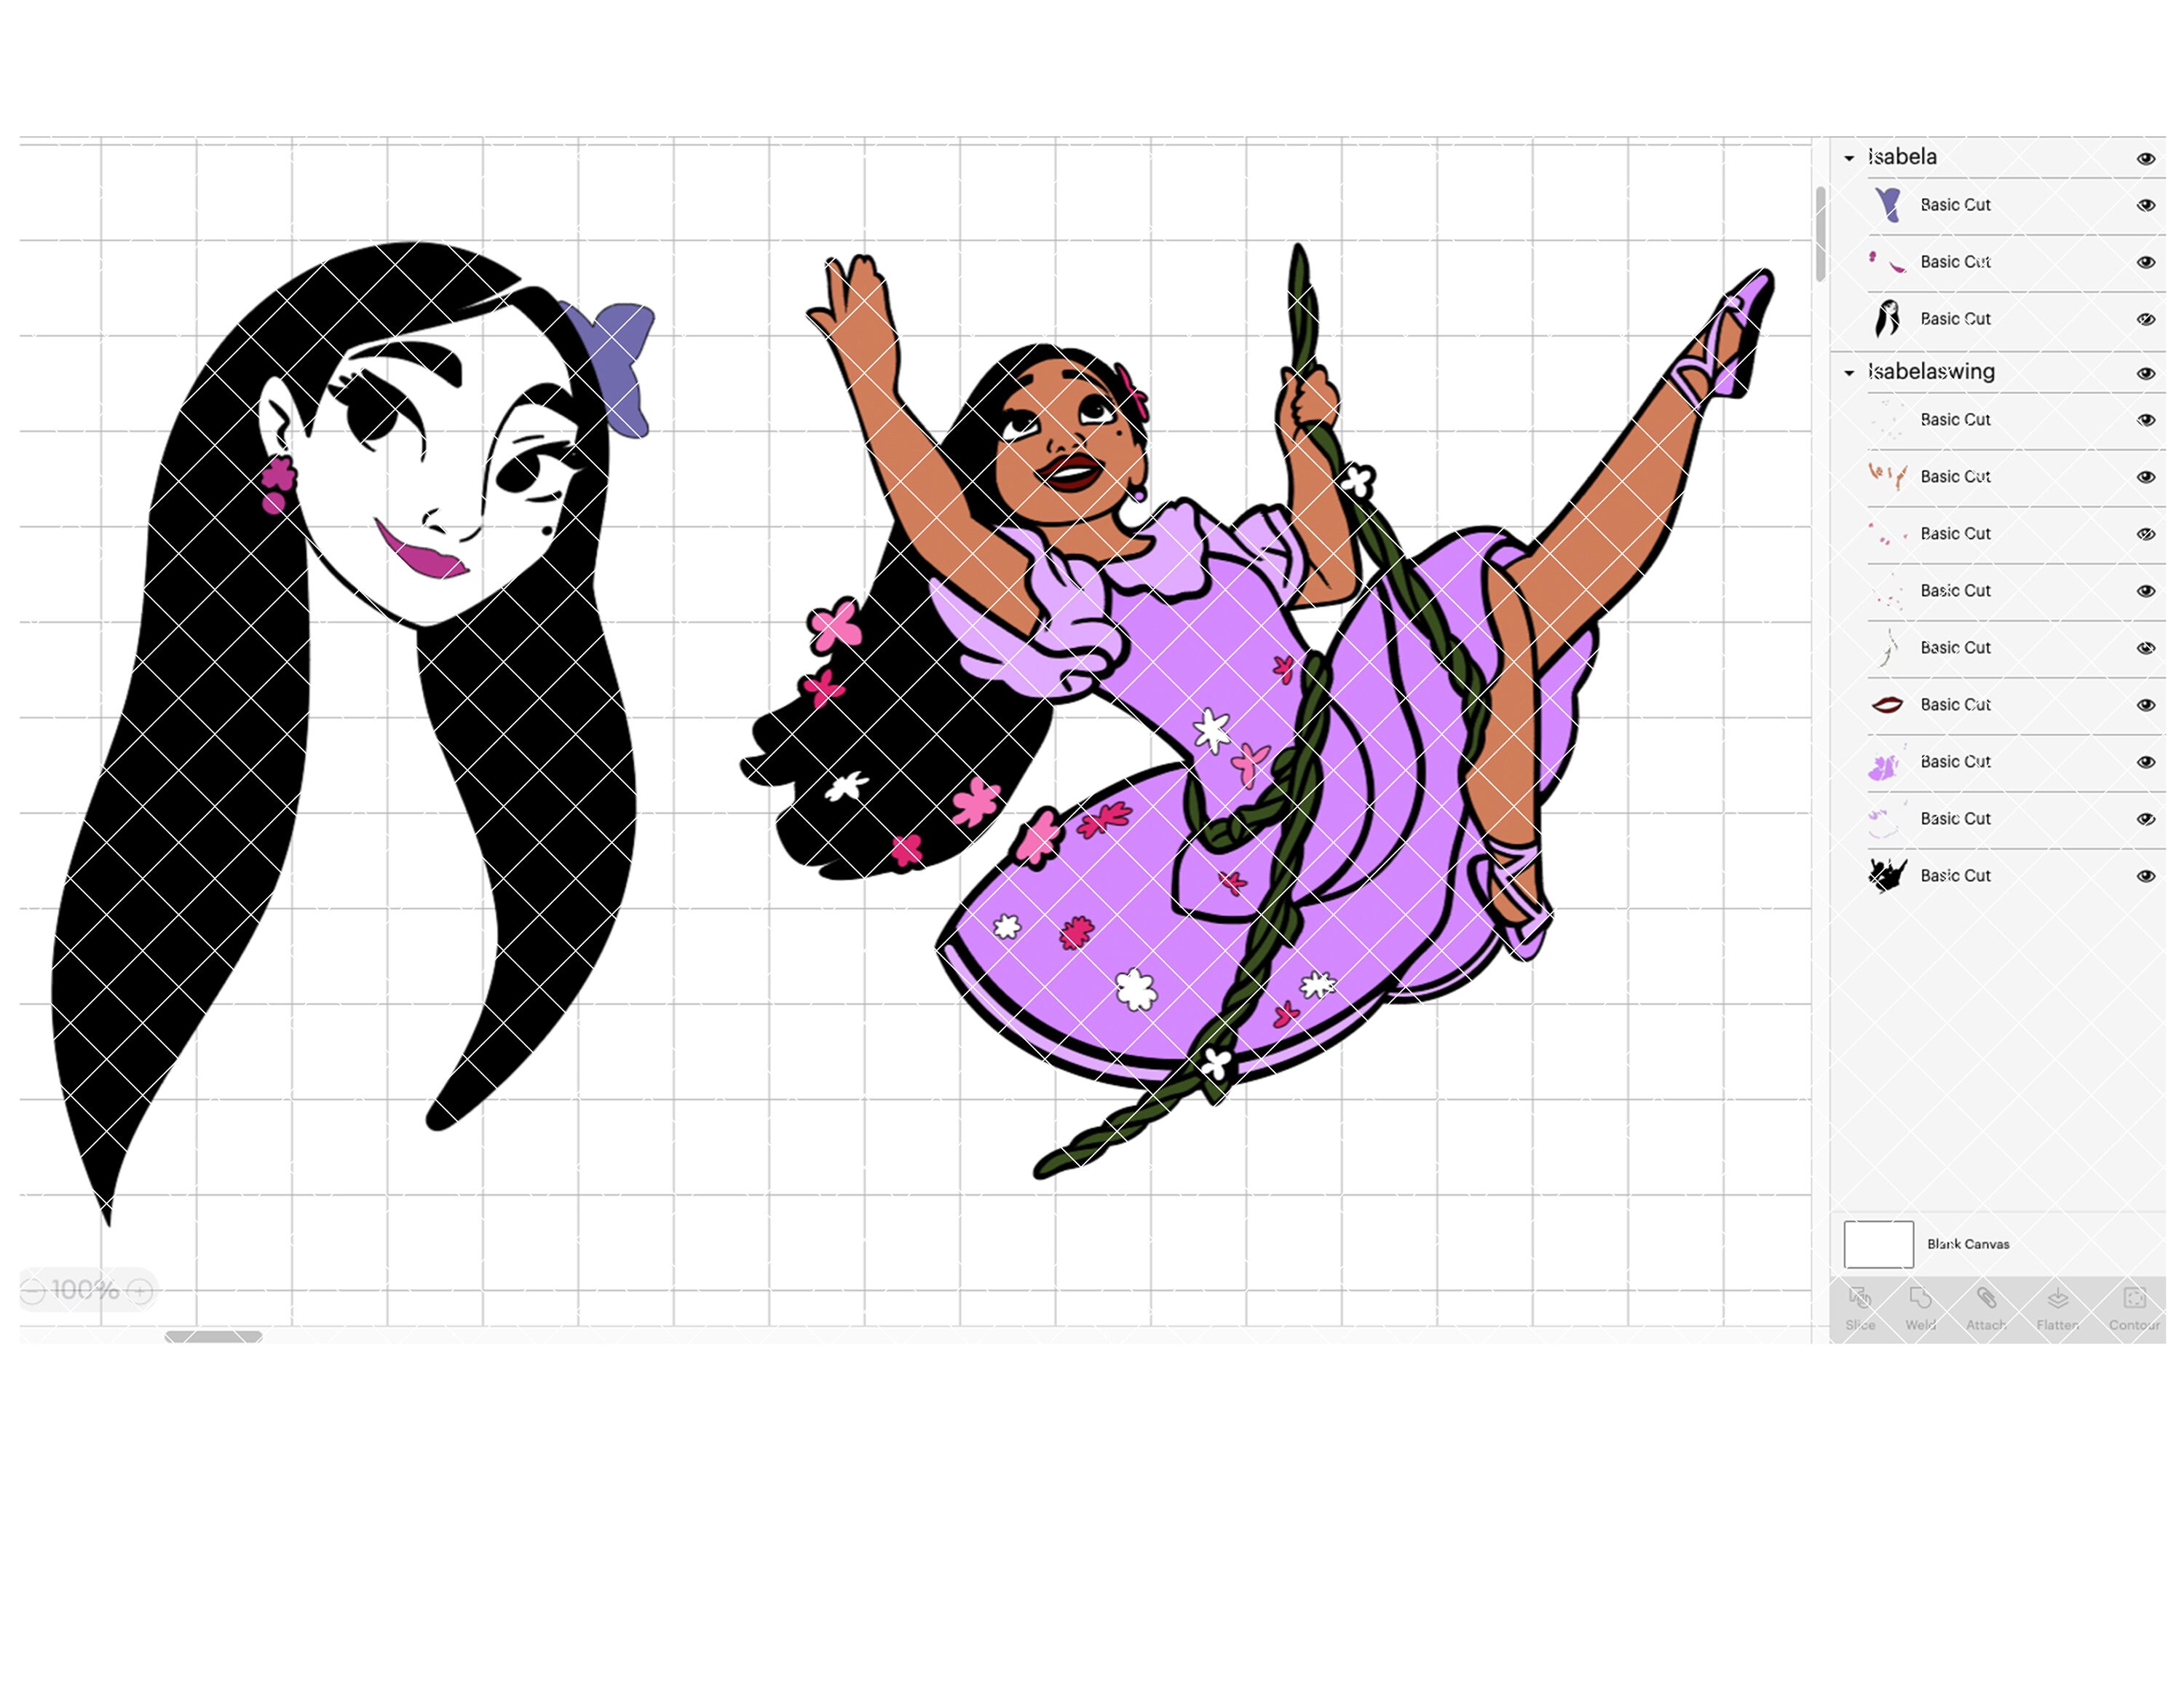Viewport: 2184px width, 1688px height.
Task: Click the horizontal canvas scrollbar
Action: 213,1336
